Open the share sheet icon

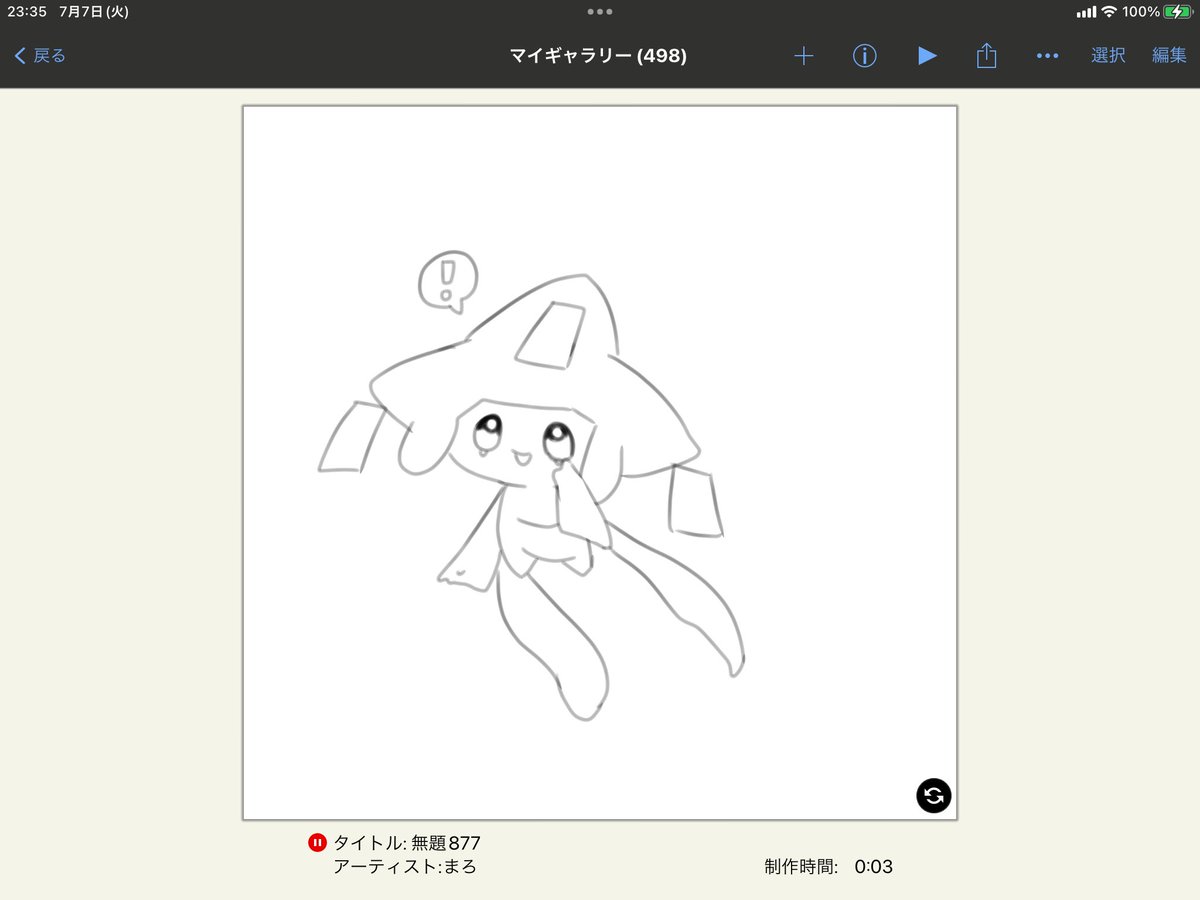(987, 55)
